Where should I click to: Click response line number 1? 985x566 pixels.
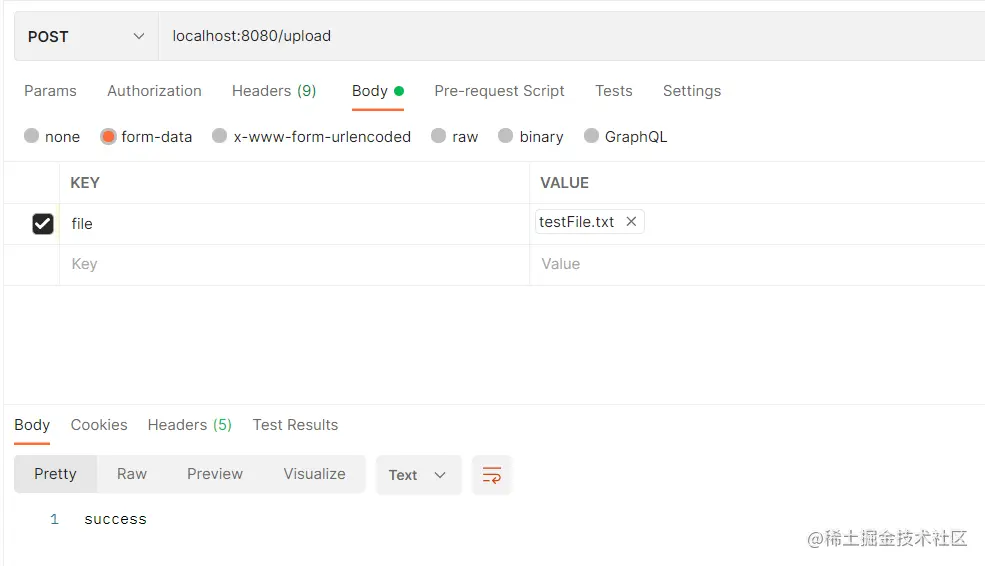click(x=55, y=520)
